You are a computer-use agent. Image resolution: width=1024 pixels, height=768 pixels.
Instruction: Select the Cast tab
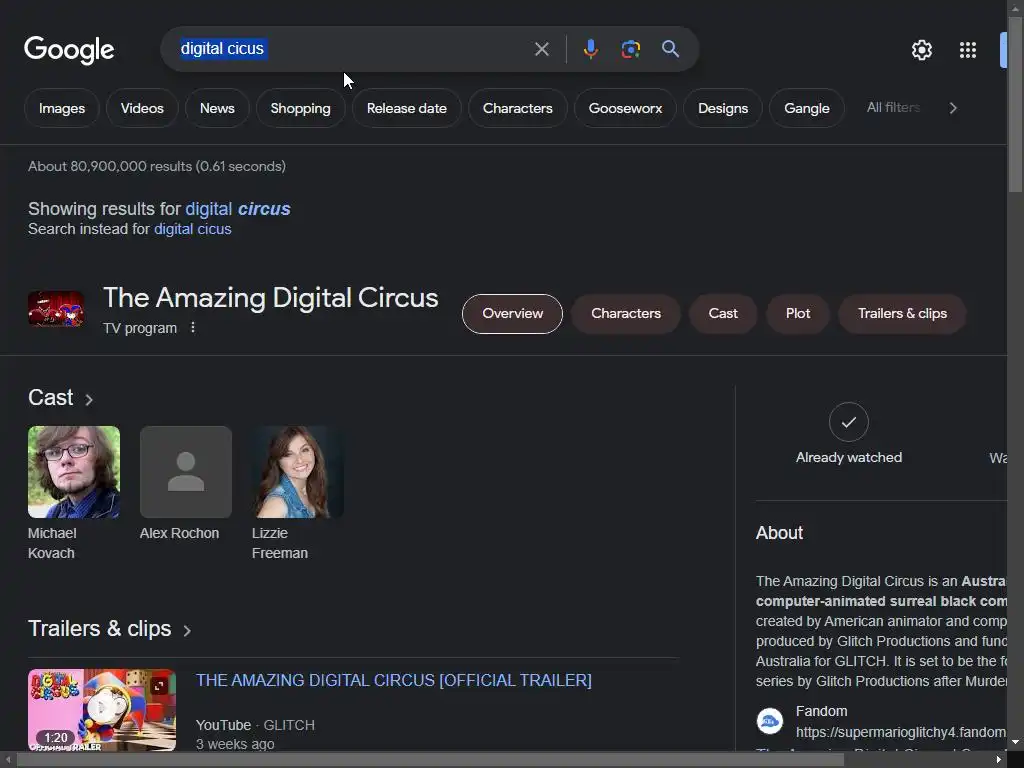(723, 313)
